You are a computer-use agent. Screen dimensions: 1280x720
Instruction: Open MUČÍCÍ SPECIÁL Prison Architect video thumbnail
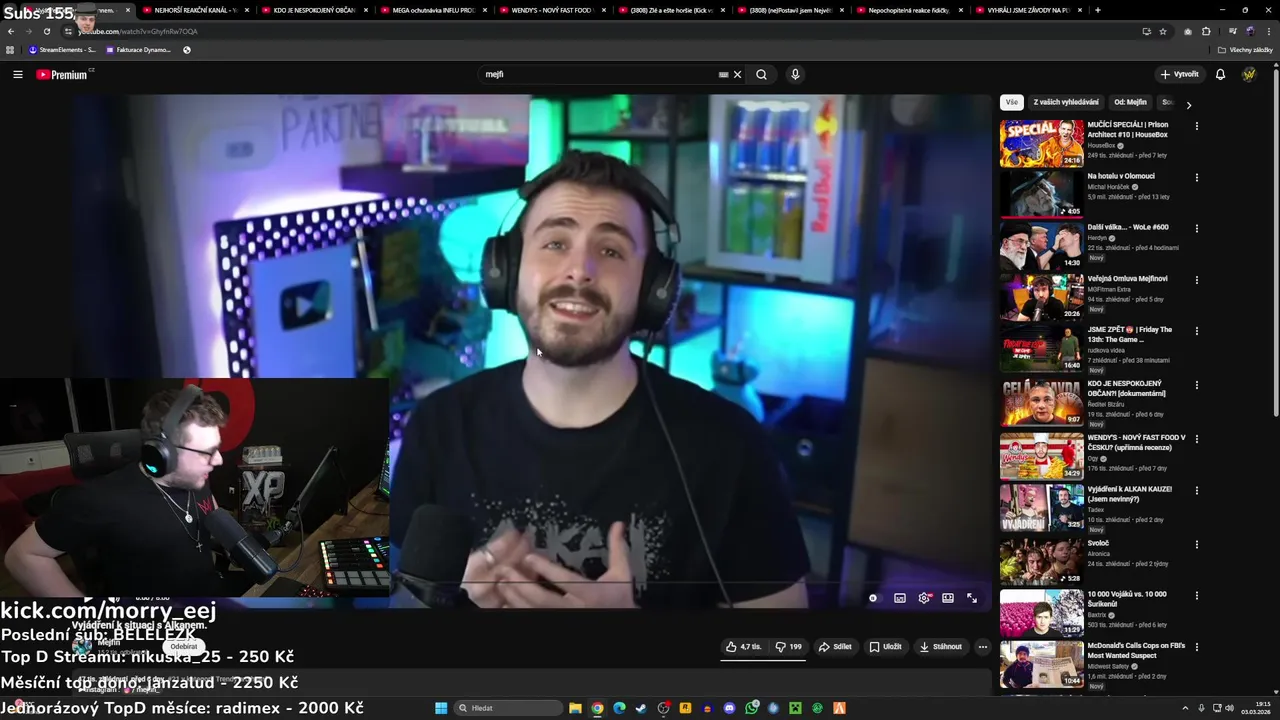tap(1042, 144)
